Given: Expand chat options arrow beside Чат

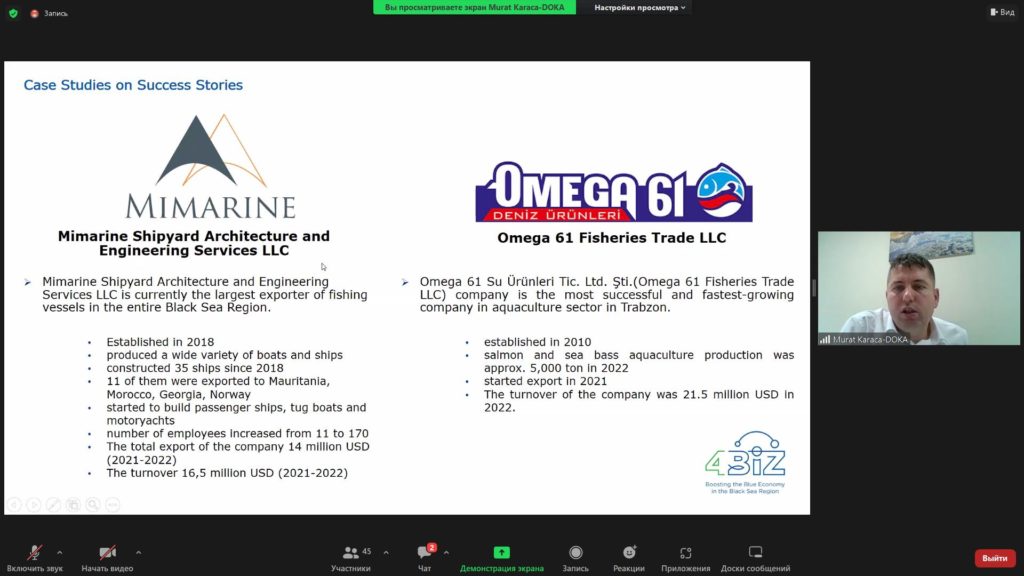Looking at the screenshot, I should tap(446, 552).
